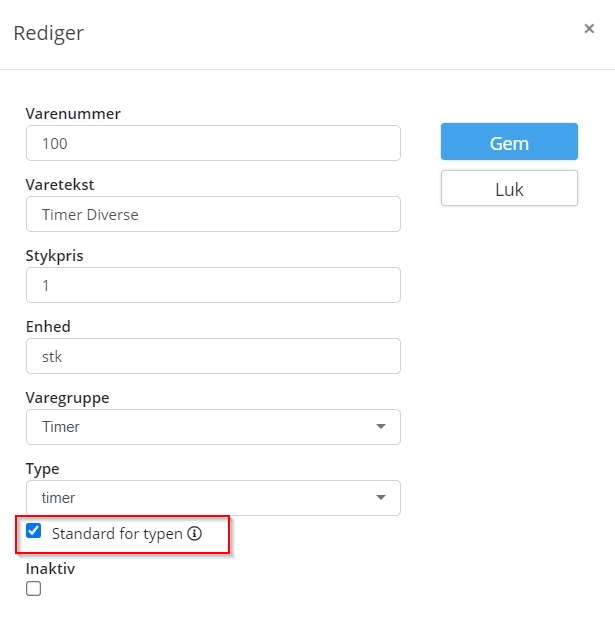The image size is (615, 633).
Task: Click the Luk button to close
Action: (509, 188)
